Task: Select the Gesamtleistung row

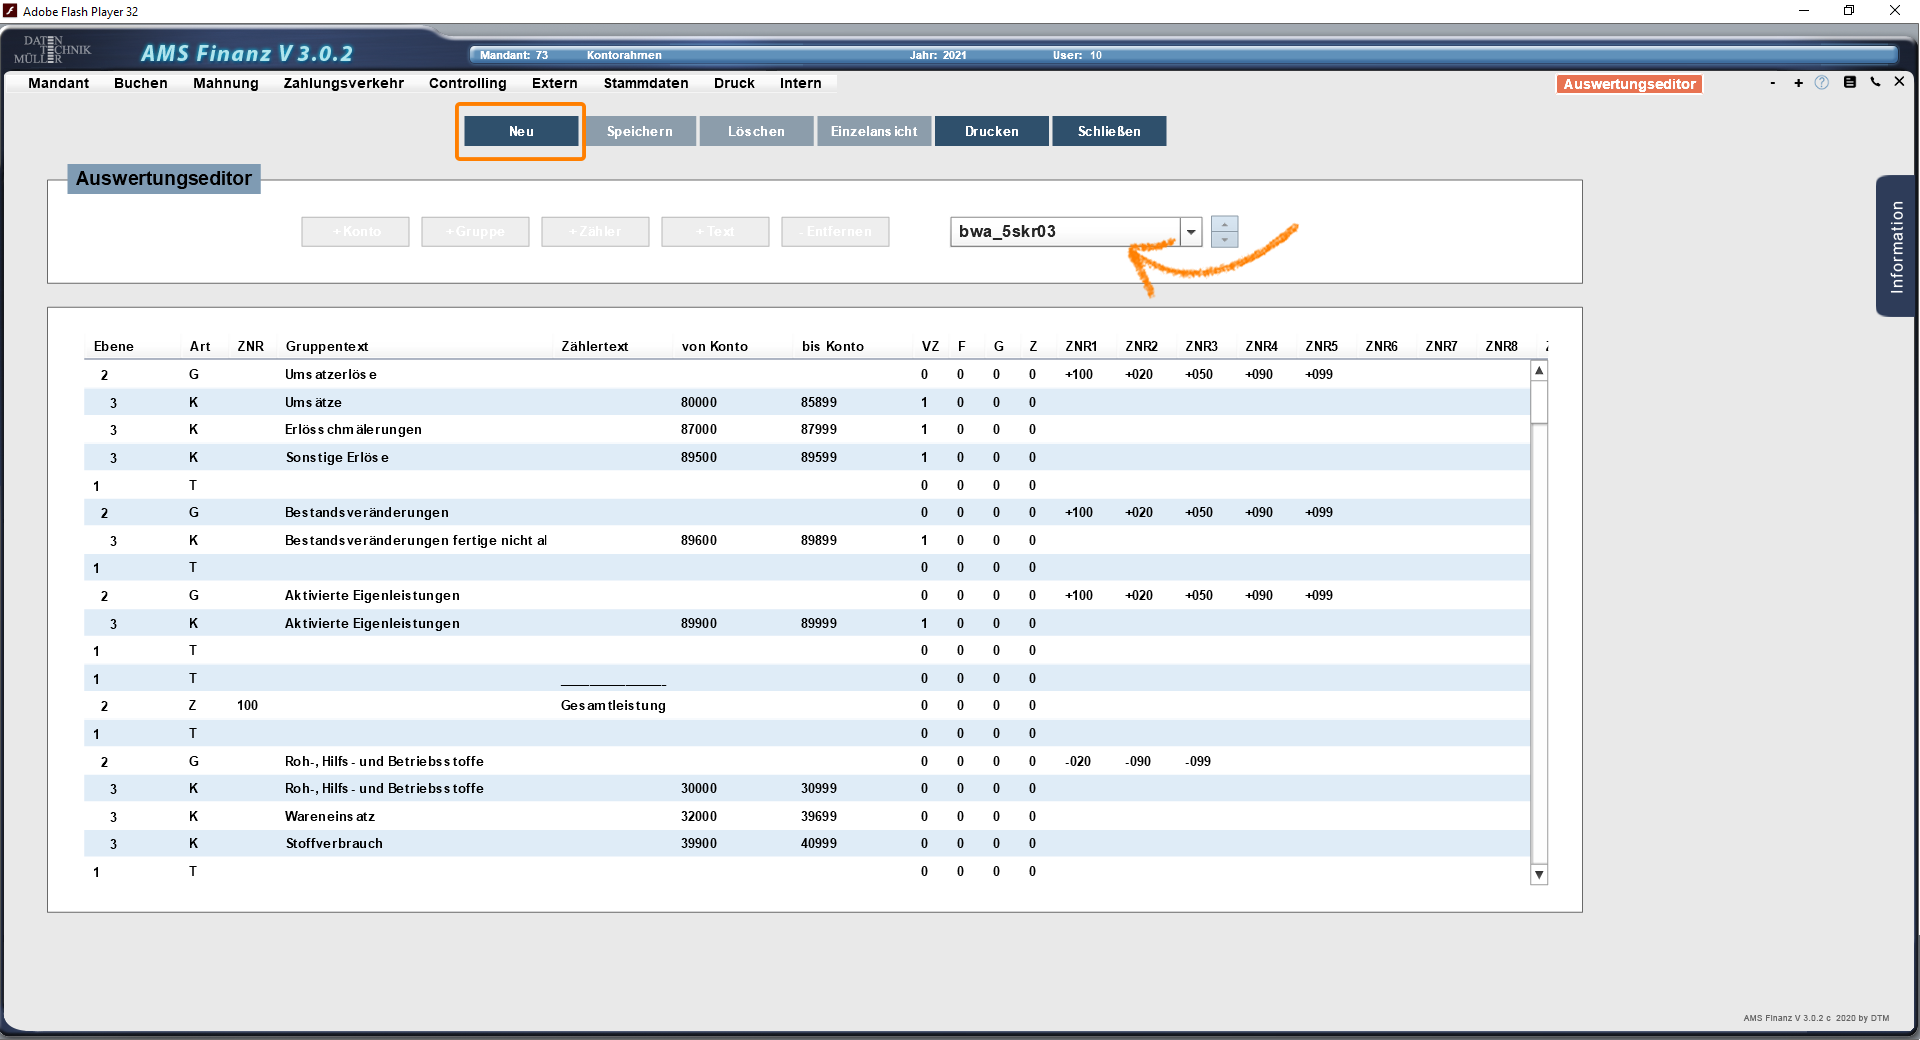Action: [x=612, y=706]
